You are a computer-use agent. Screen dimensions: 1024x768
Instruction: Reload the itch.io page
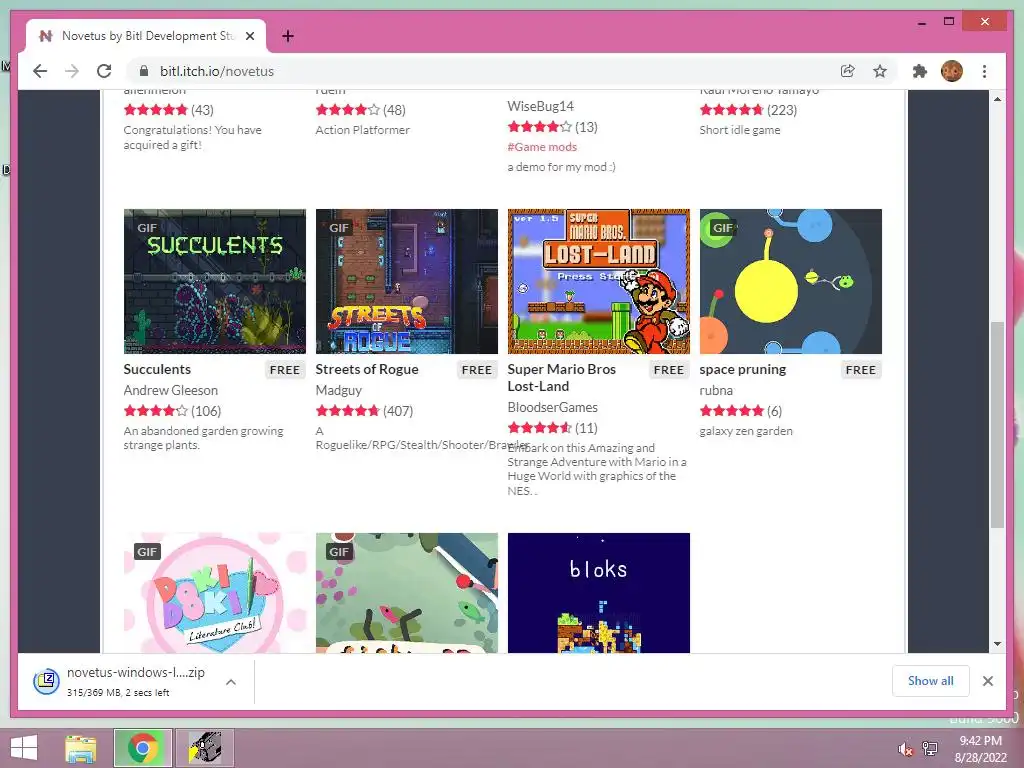click(x=104, y=71)
